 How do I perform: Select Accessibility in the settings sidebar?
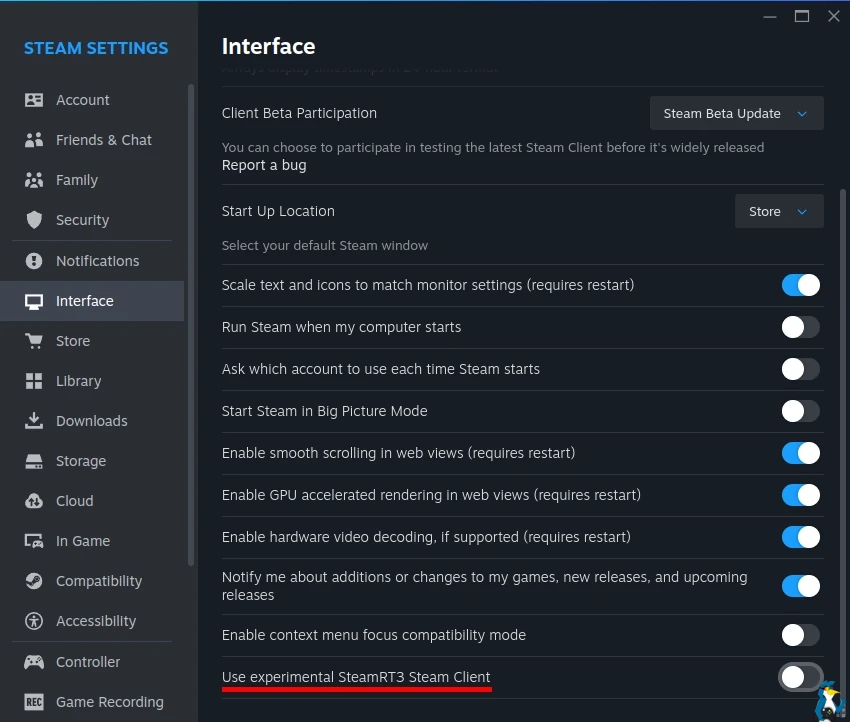click(95, 621)
